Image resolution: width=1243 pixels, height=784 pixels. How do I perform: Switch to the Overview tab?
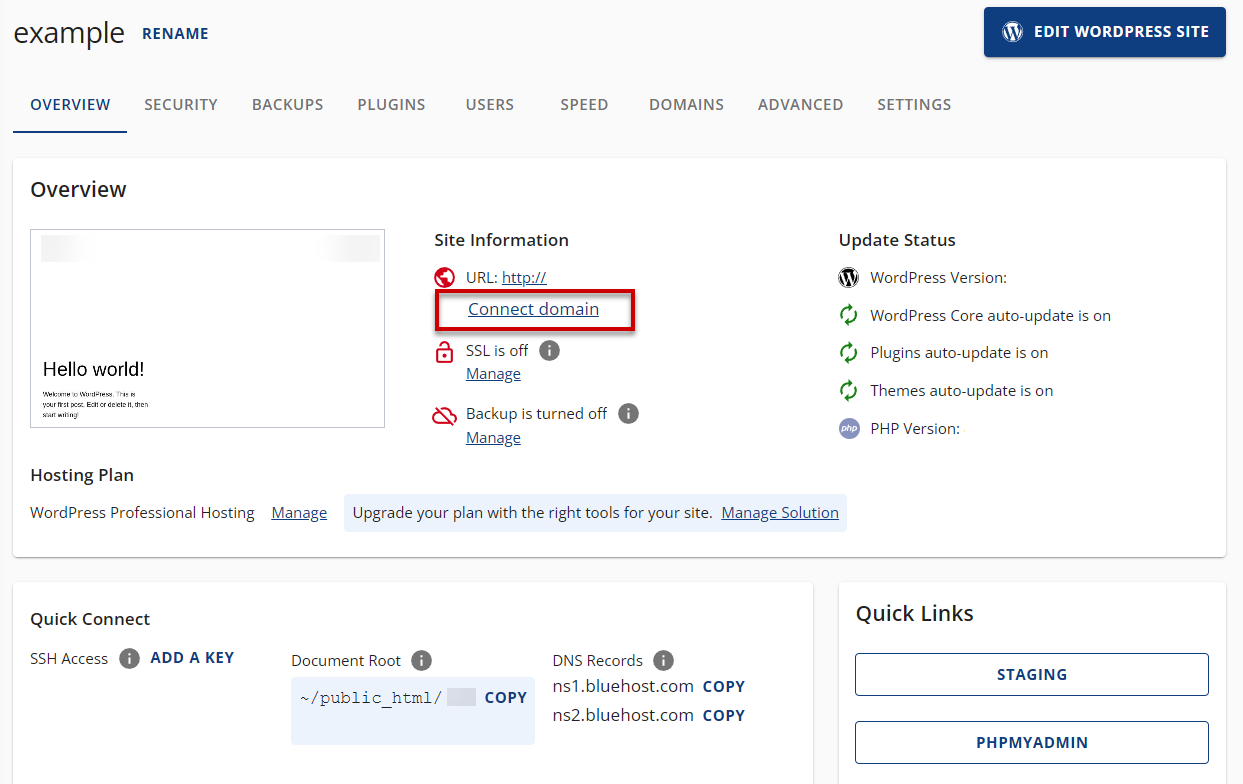pos(70,104)
